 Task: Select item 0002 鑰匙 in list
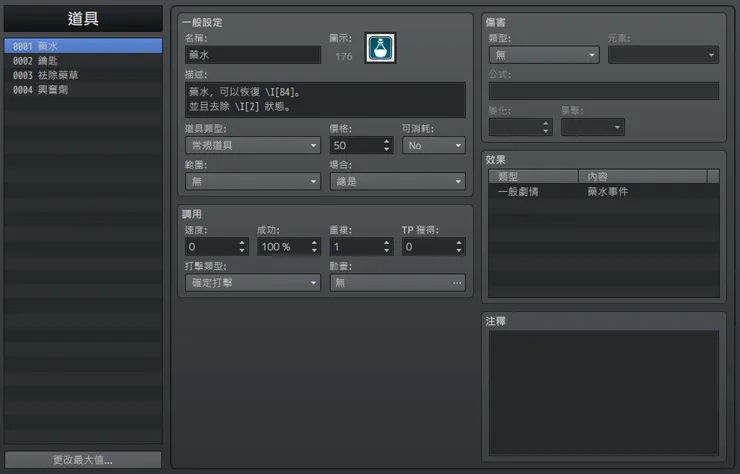[x=83, y=60]
